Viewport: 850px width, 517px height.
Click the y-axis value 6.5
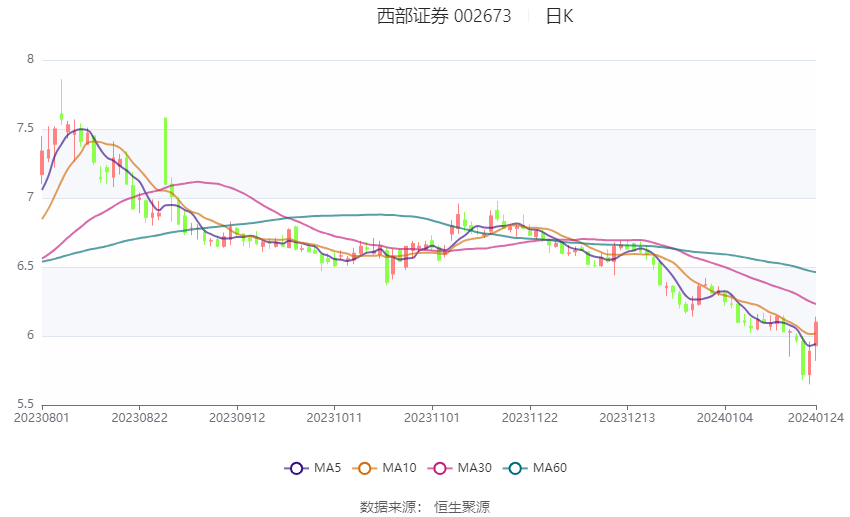[25, 267]
